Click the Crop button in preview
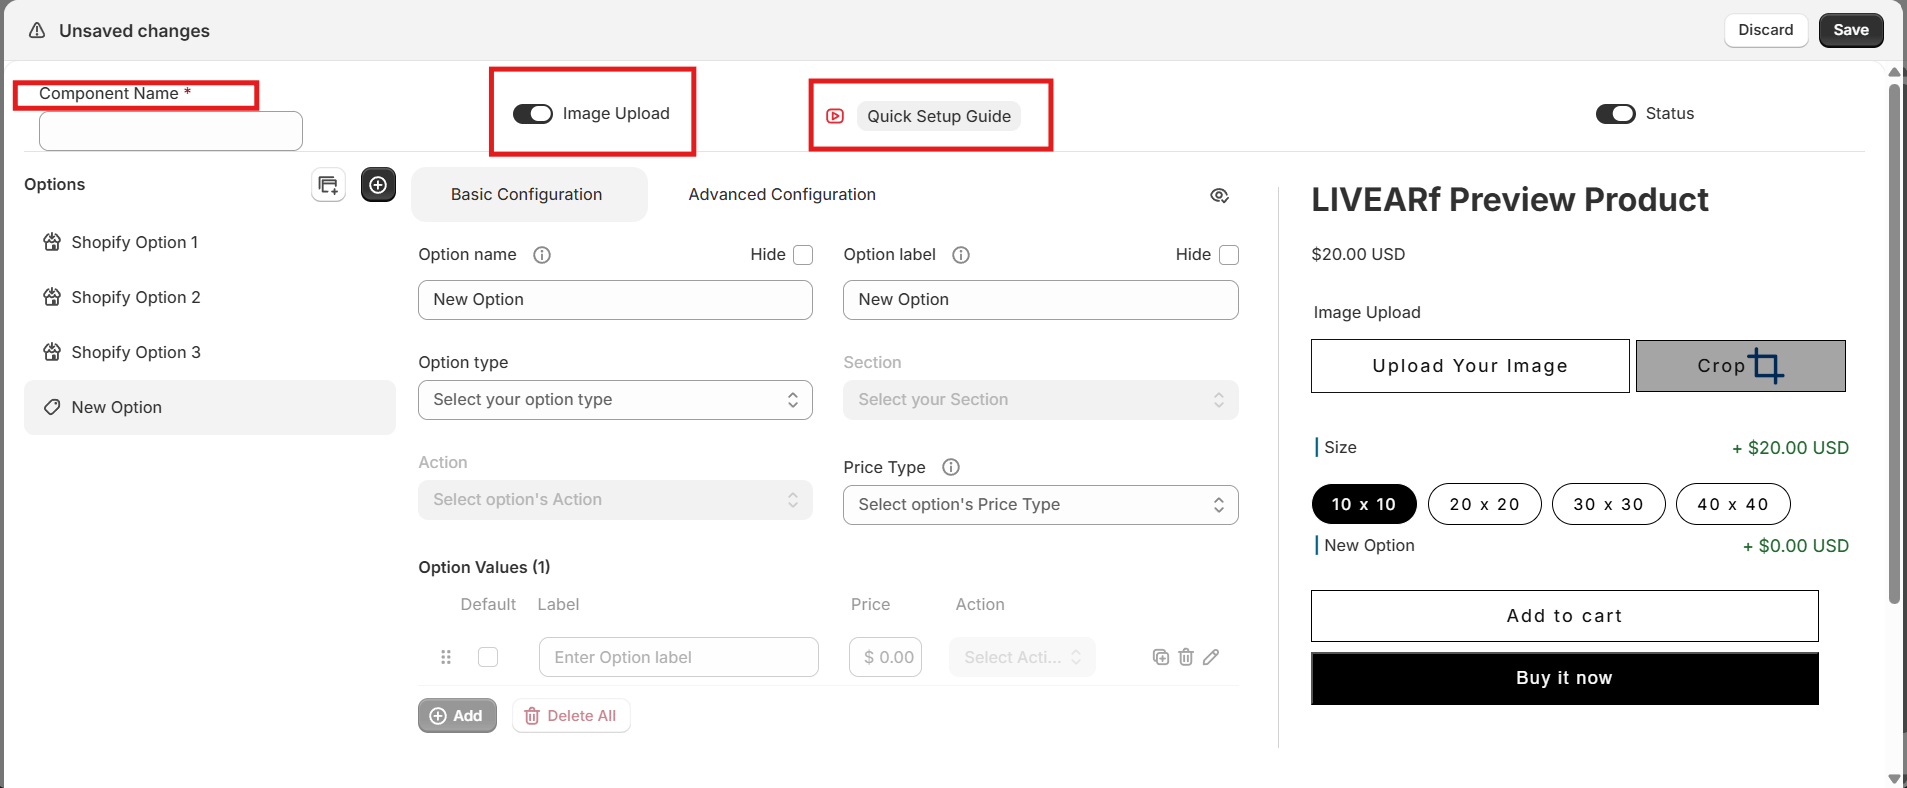1907x788 pixels. pos(1740,366)
